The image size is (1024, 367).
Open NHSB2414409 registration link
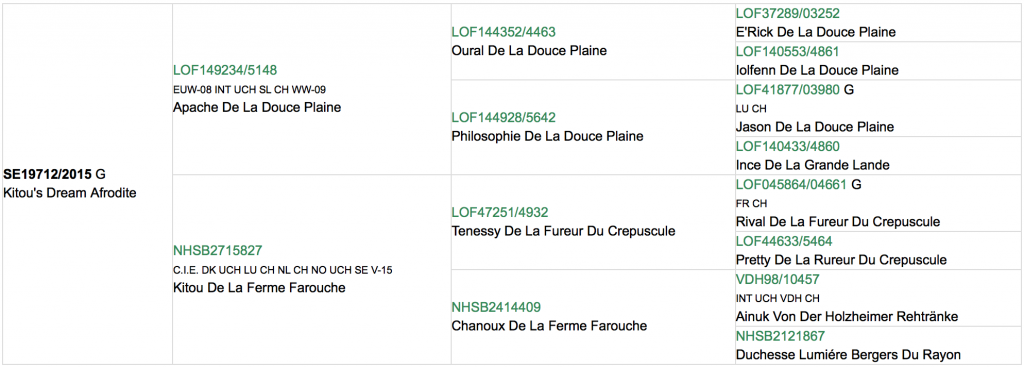(496, 307)
